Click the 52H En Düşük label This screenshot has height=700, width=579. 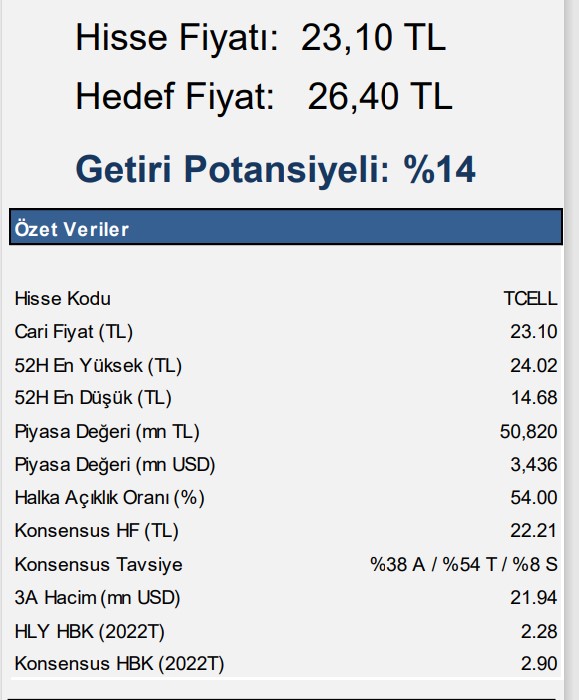(x=93, y=398)
